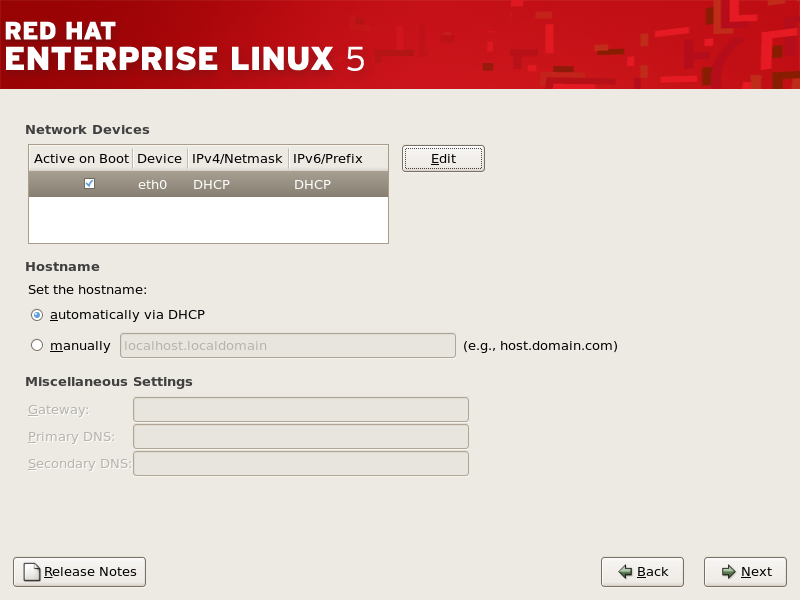Click the Red Hat Enterprise Linux banner
800x600 pixels.
point(185,45)
